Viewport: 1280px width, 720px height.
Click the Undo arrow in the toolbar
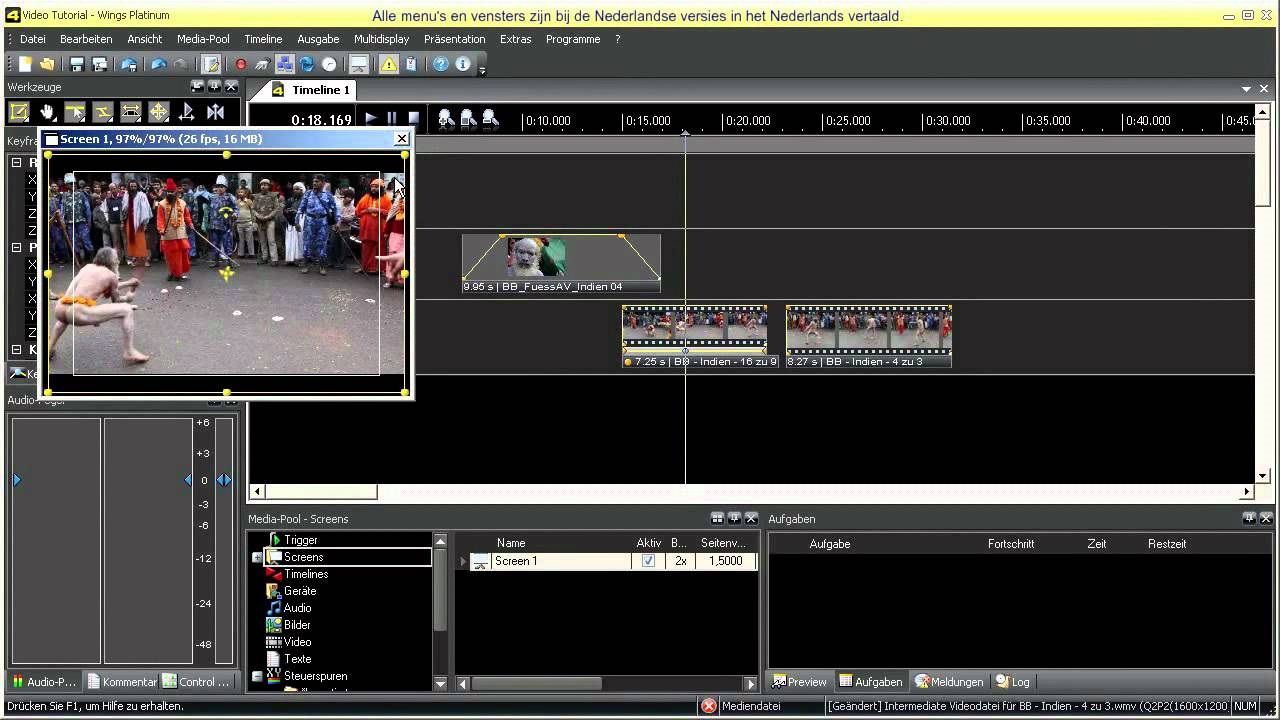click(158, 64)
